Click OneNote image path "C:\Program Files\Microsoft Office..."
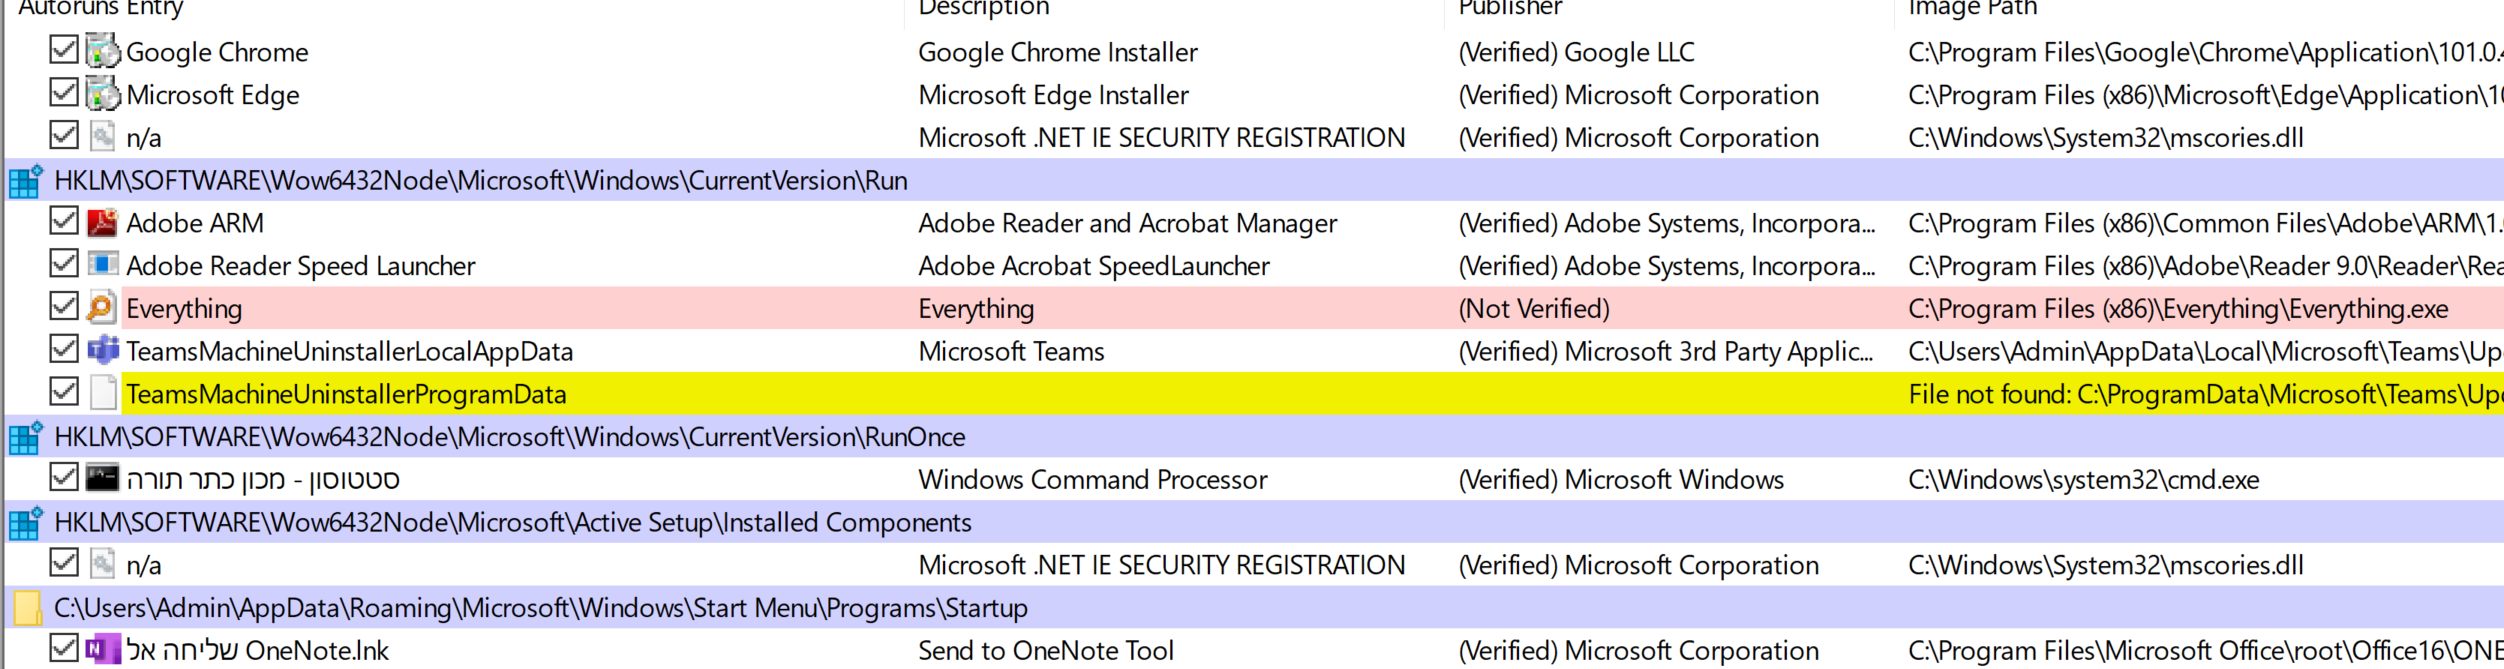The image size is (2504, 669). point(2205,651)
